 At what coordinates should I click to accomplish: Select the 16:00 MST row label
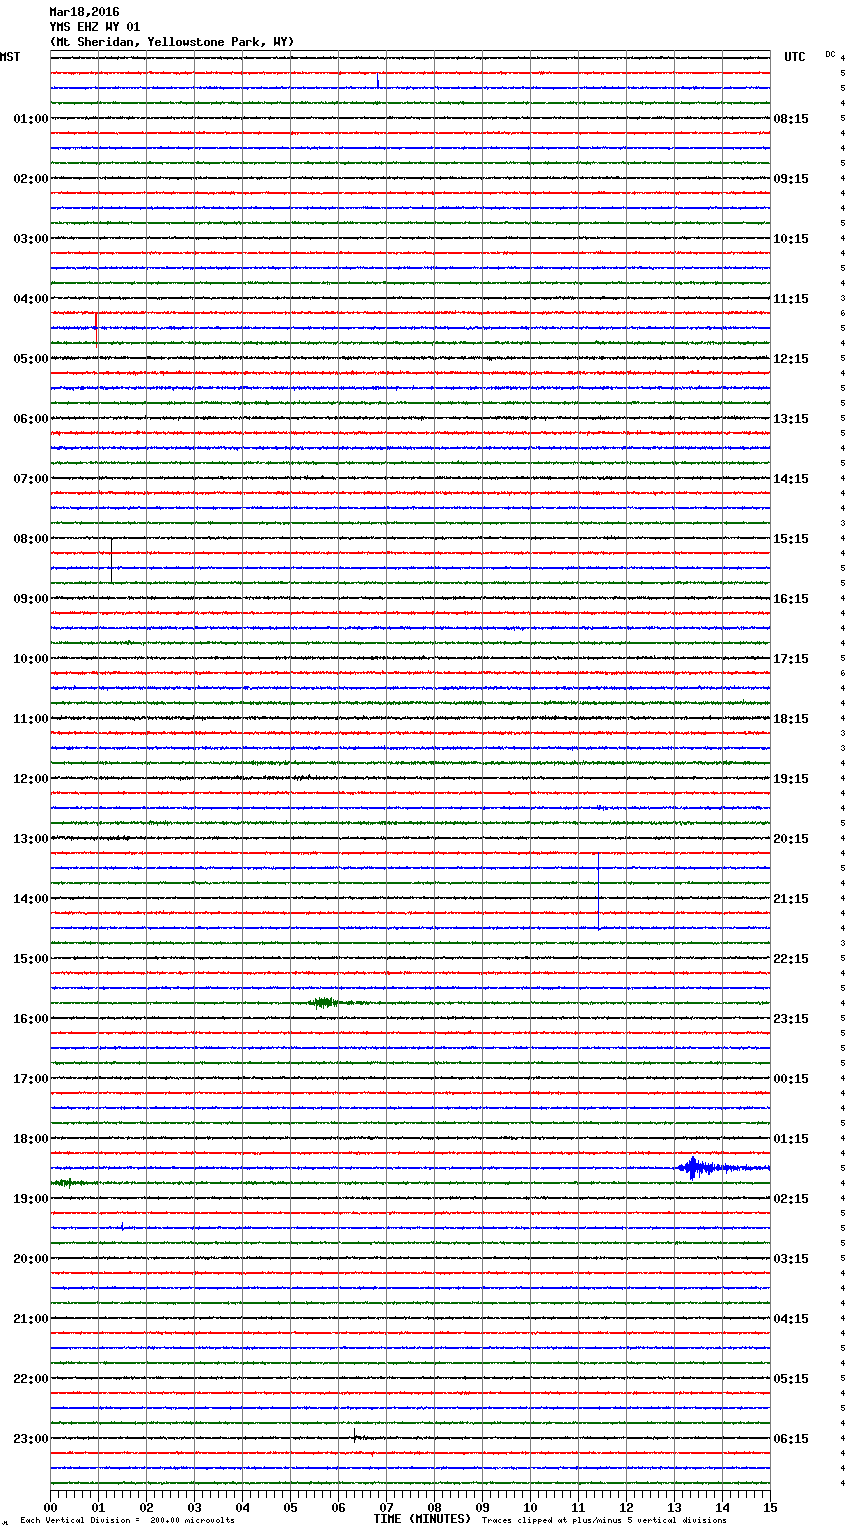click(30, 1019)
